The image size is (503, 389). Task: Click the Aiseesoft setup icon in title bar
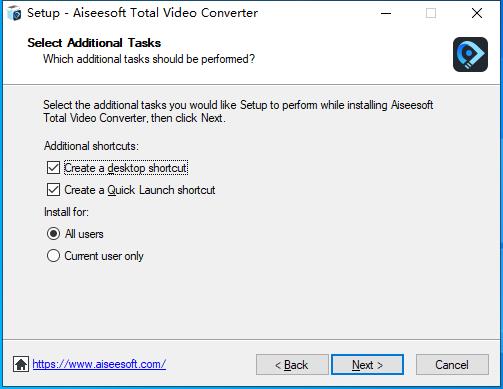[x=14, y=13]
